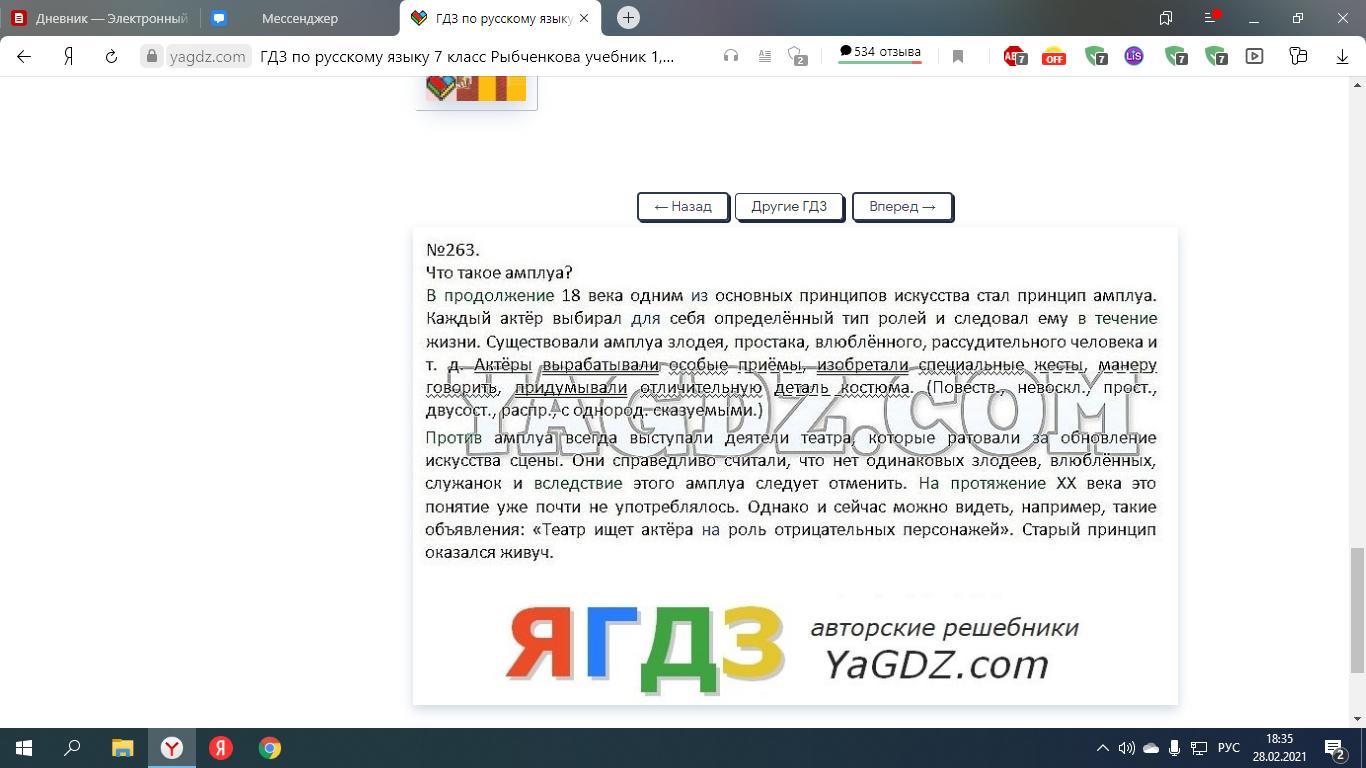Screen dimensions: 1366x768
Task: Click the headphones read-aloud icon
Action: (x=731, y=57)
